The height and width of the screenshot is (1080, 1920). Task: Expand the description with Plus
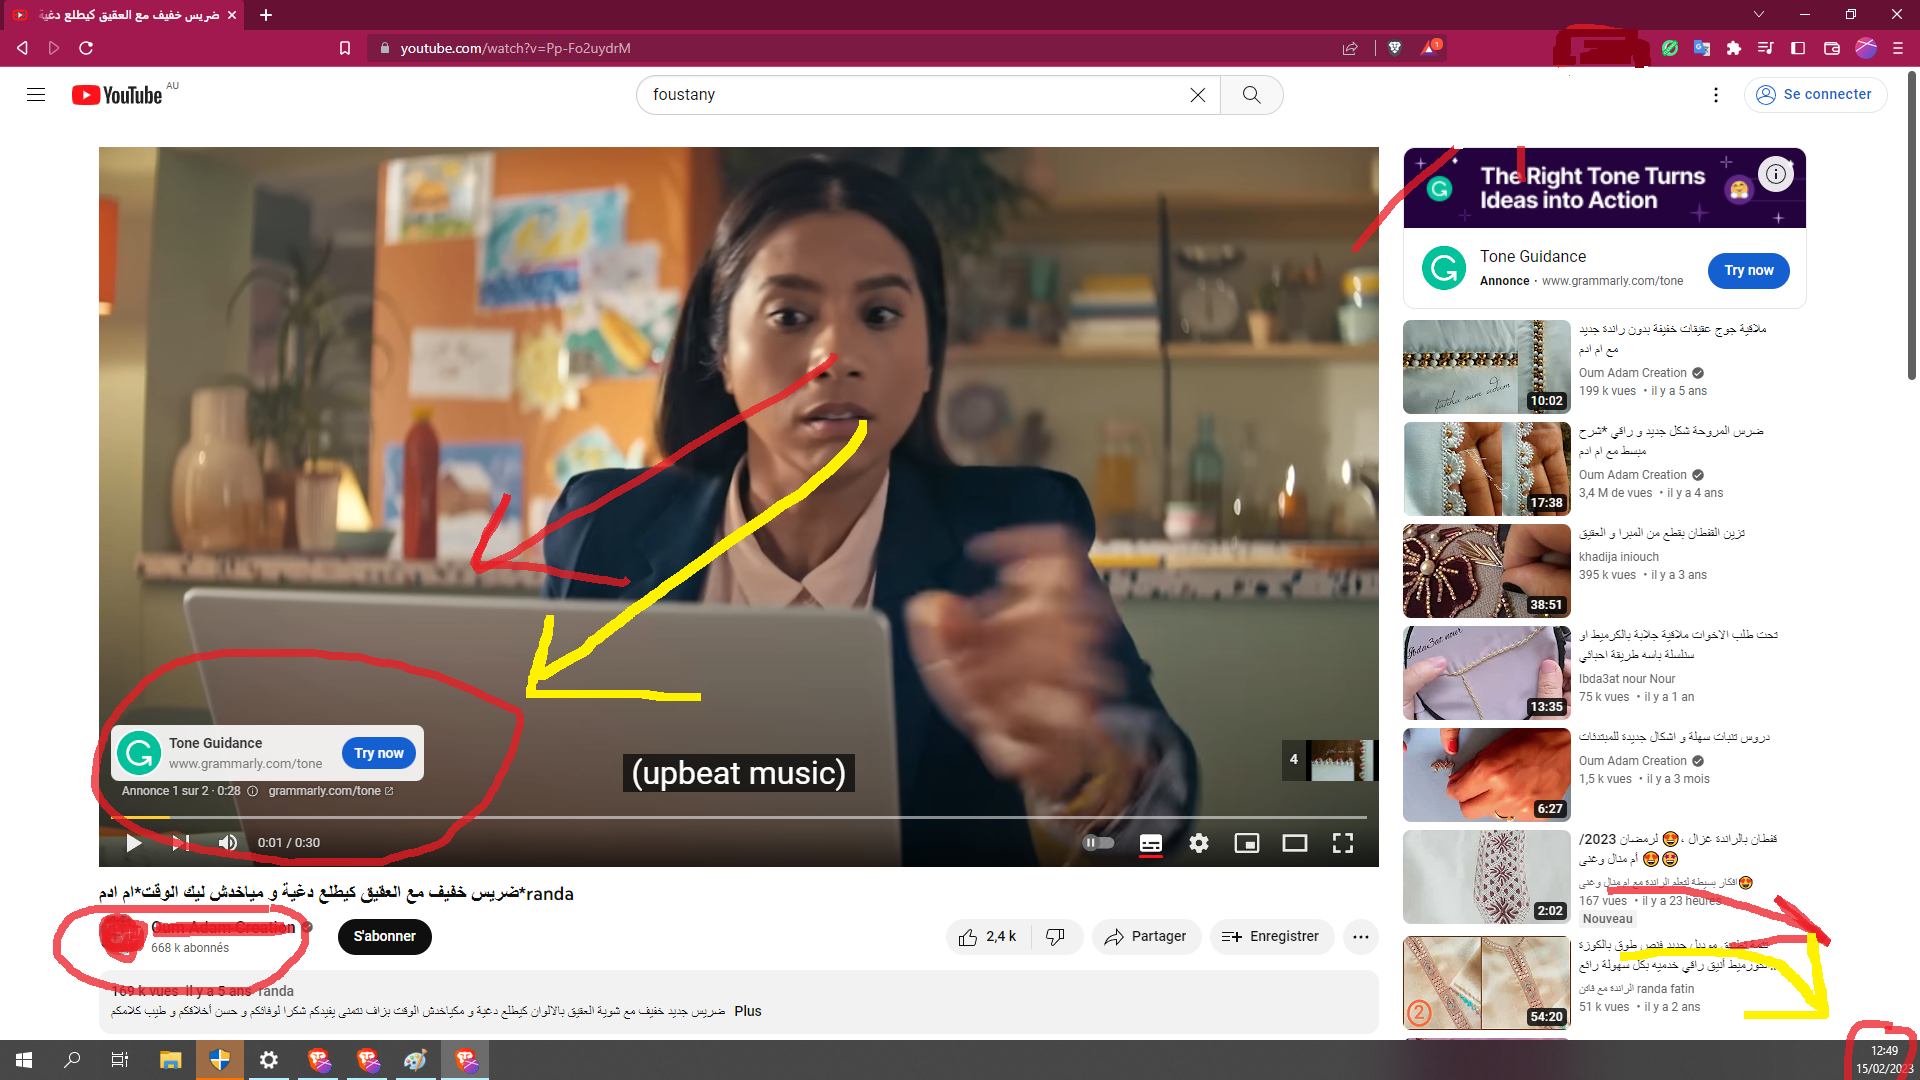[x=747, y=1011]
